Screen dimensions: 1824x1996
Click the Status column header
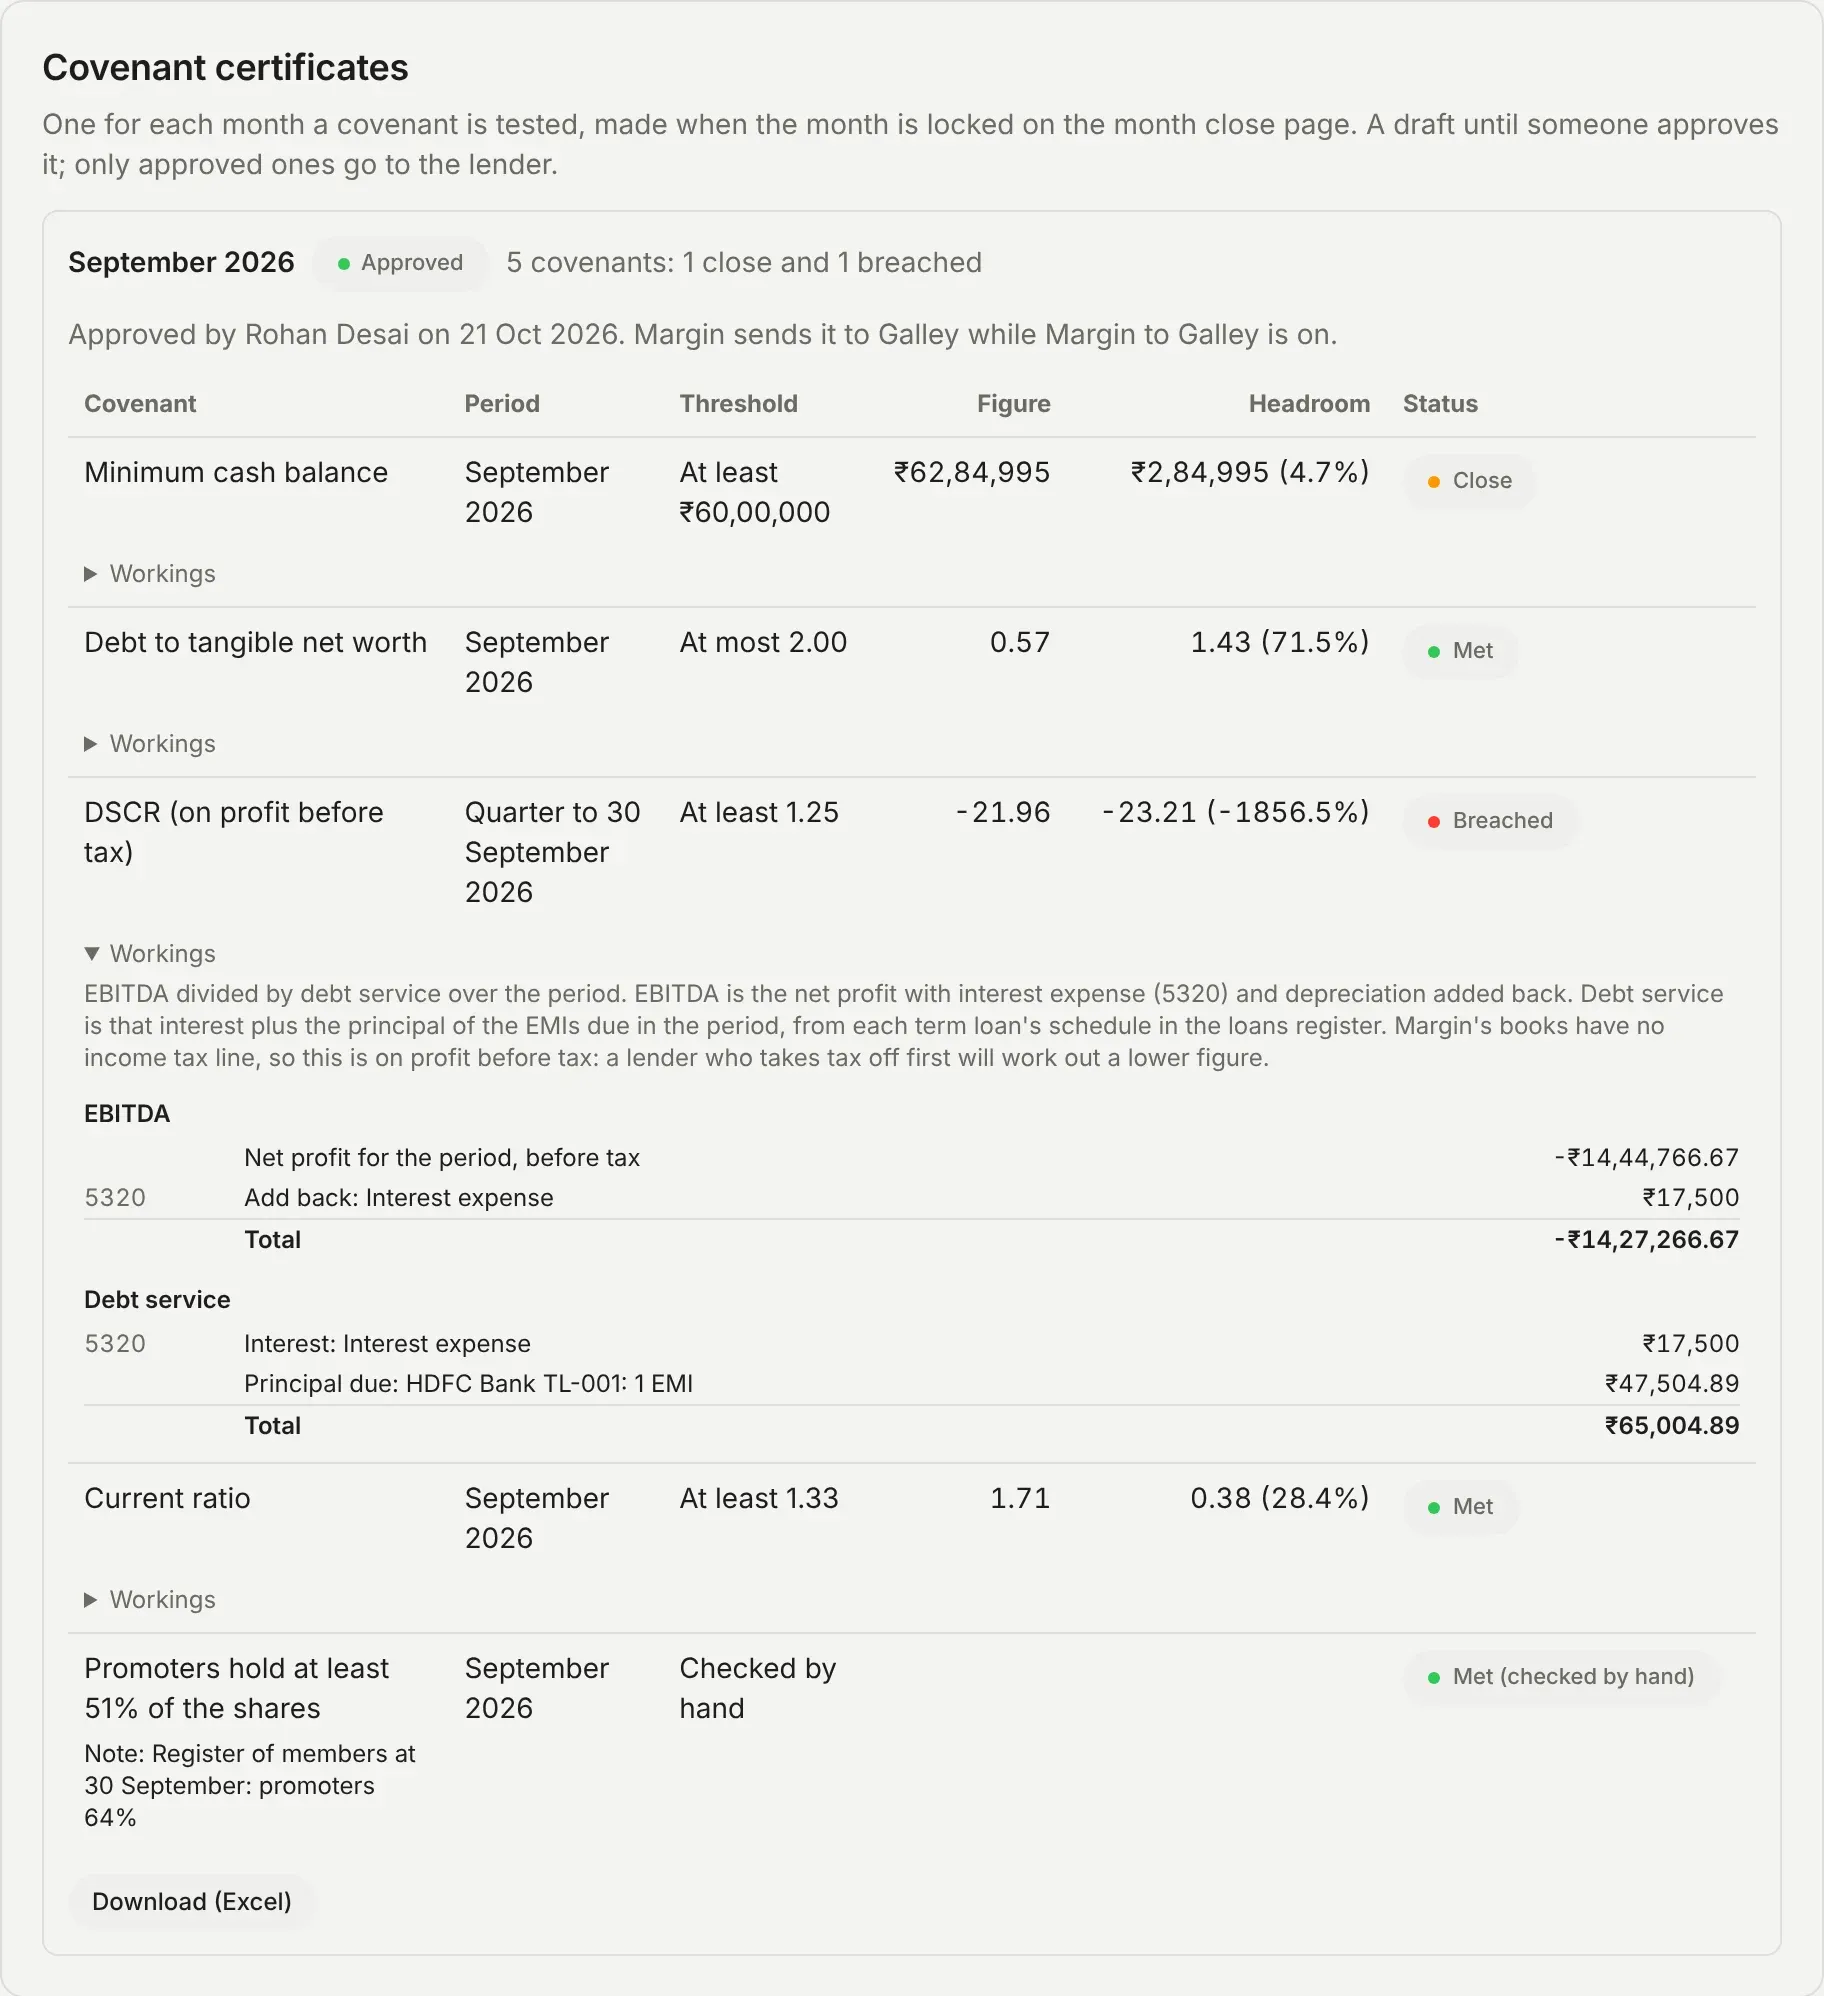tap(1440, 404)
